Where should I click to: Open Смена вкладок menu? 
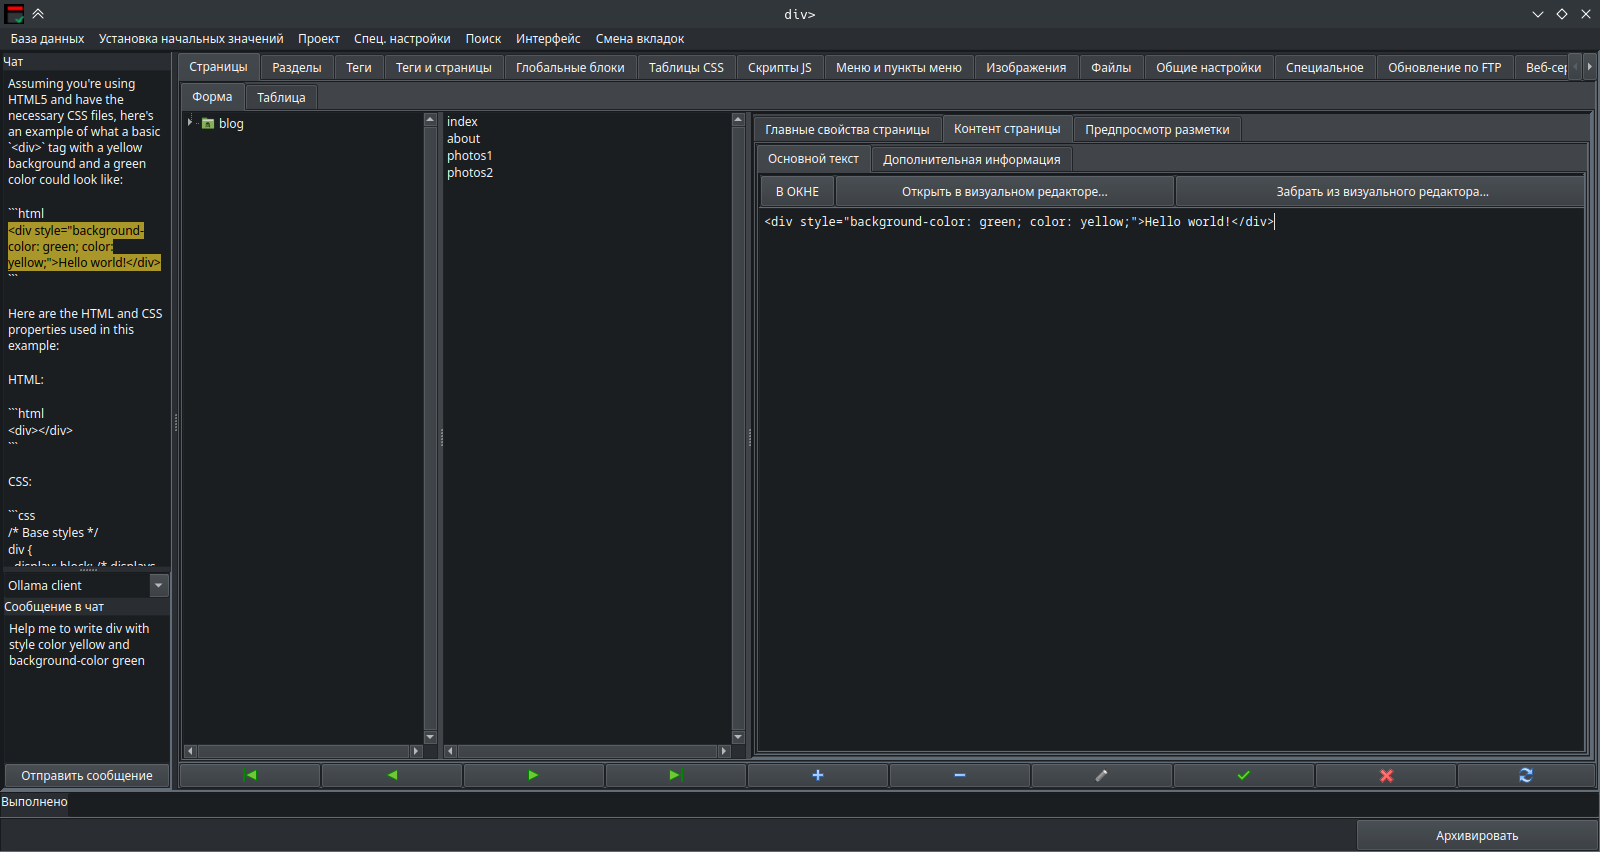click(x=640, y=39)
